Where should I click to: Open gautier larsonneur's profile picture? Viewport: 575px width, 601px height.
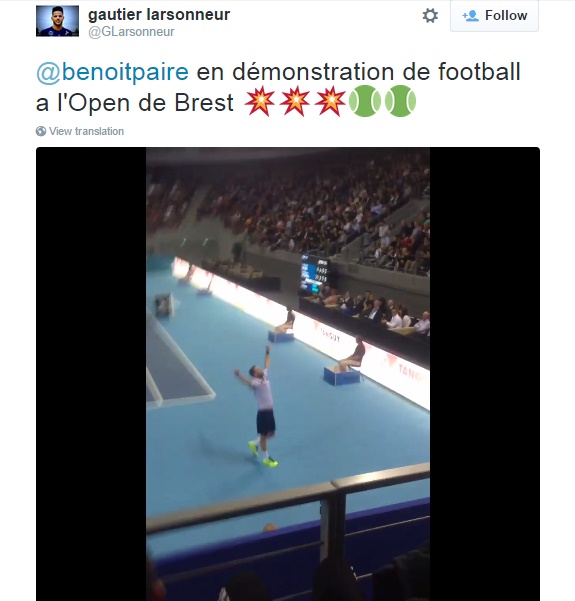[58, 21]
